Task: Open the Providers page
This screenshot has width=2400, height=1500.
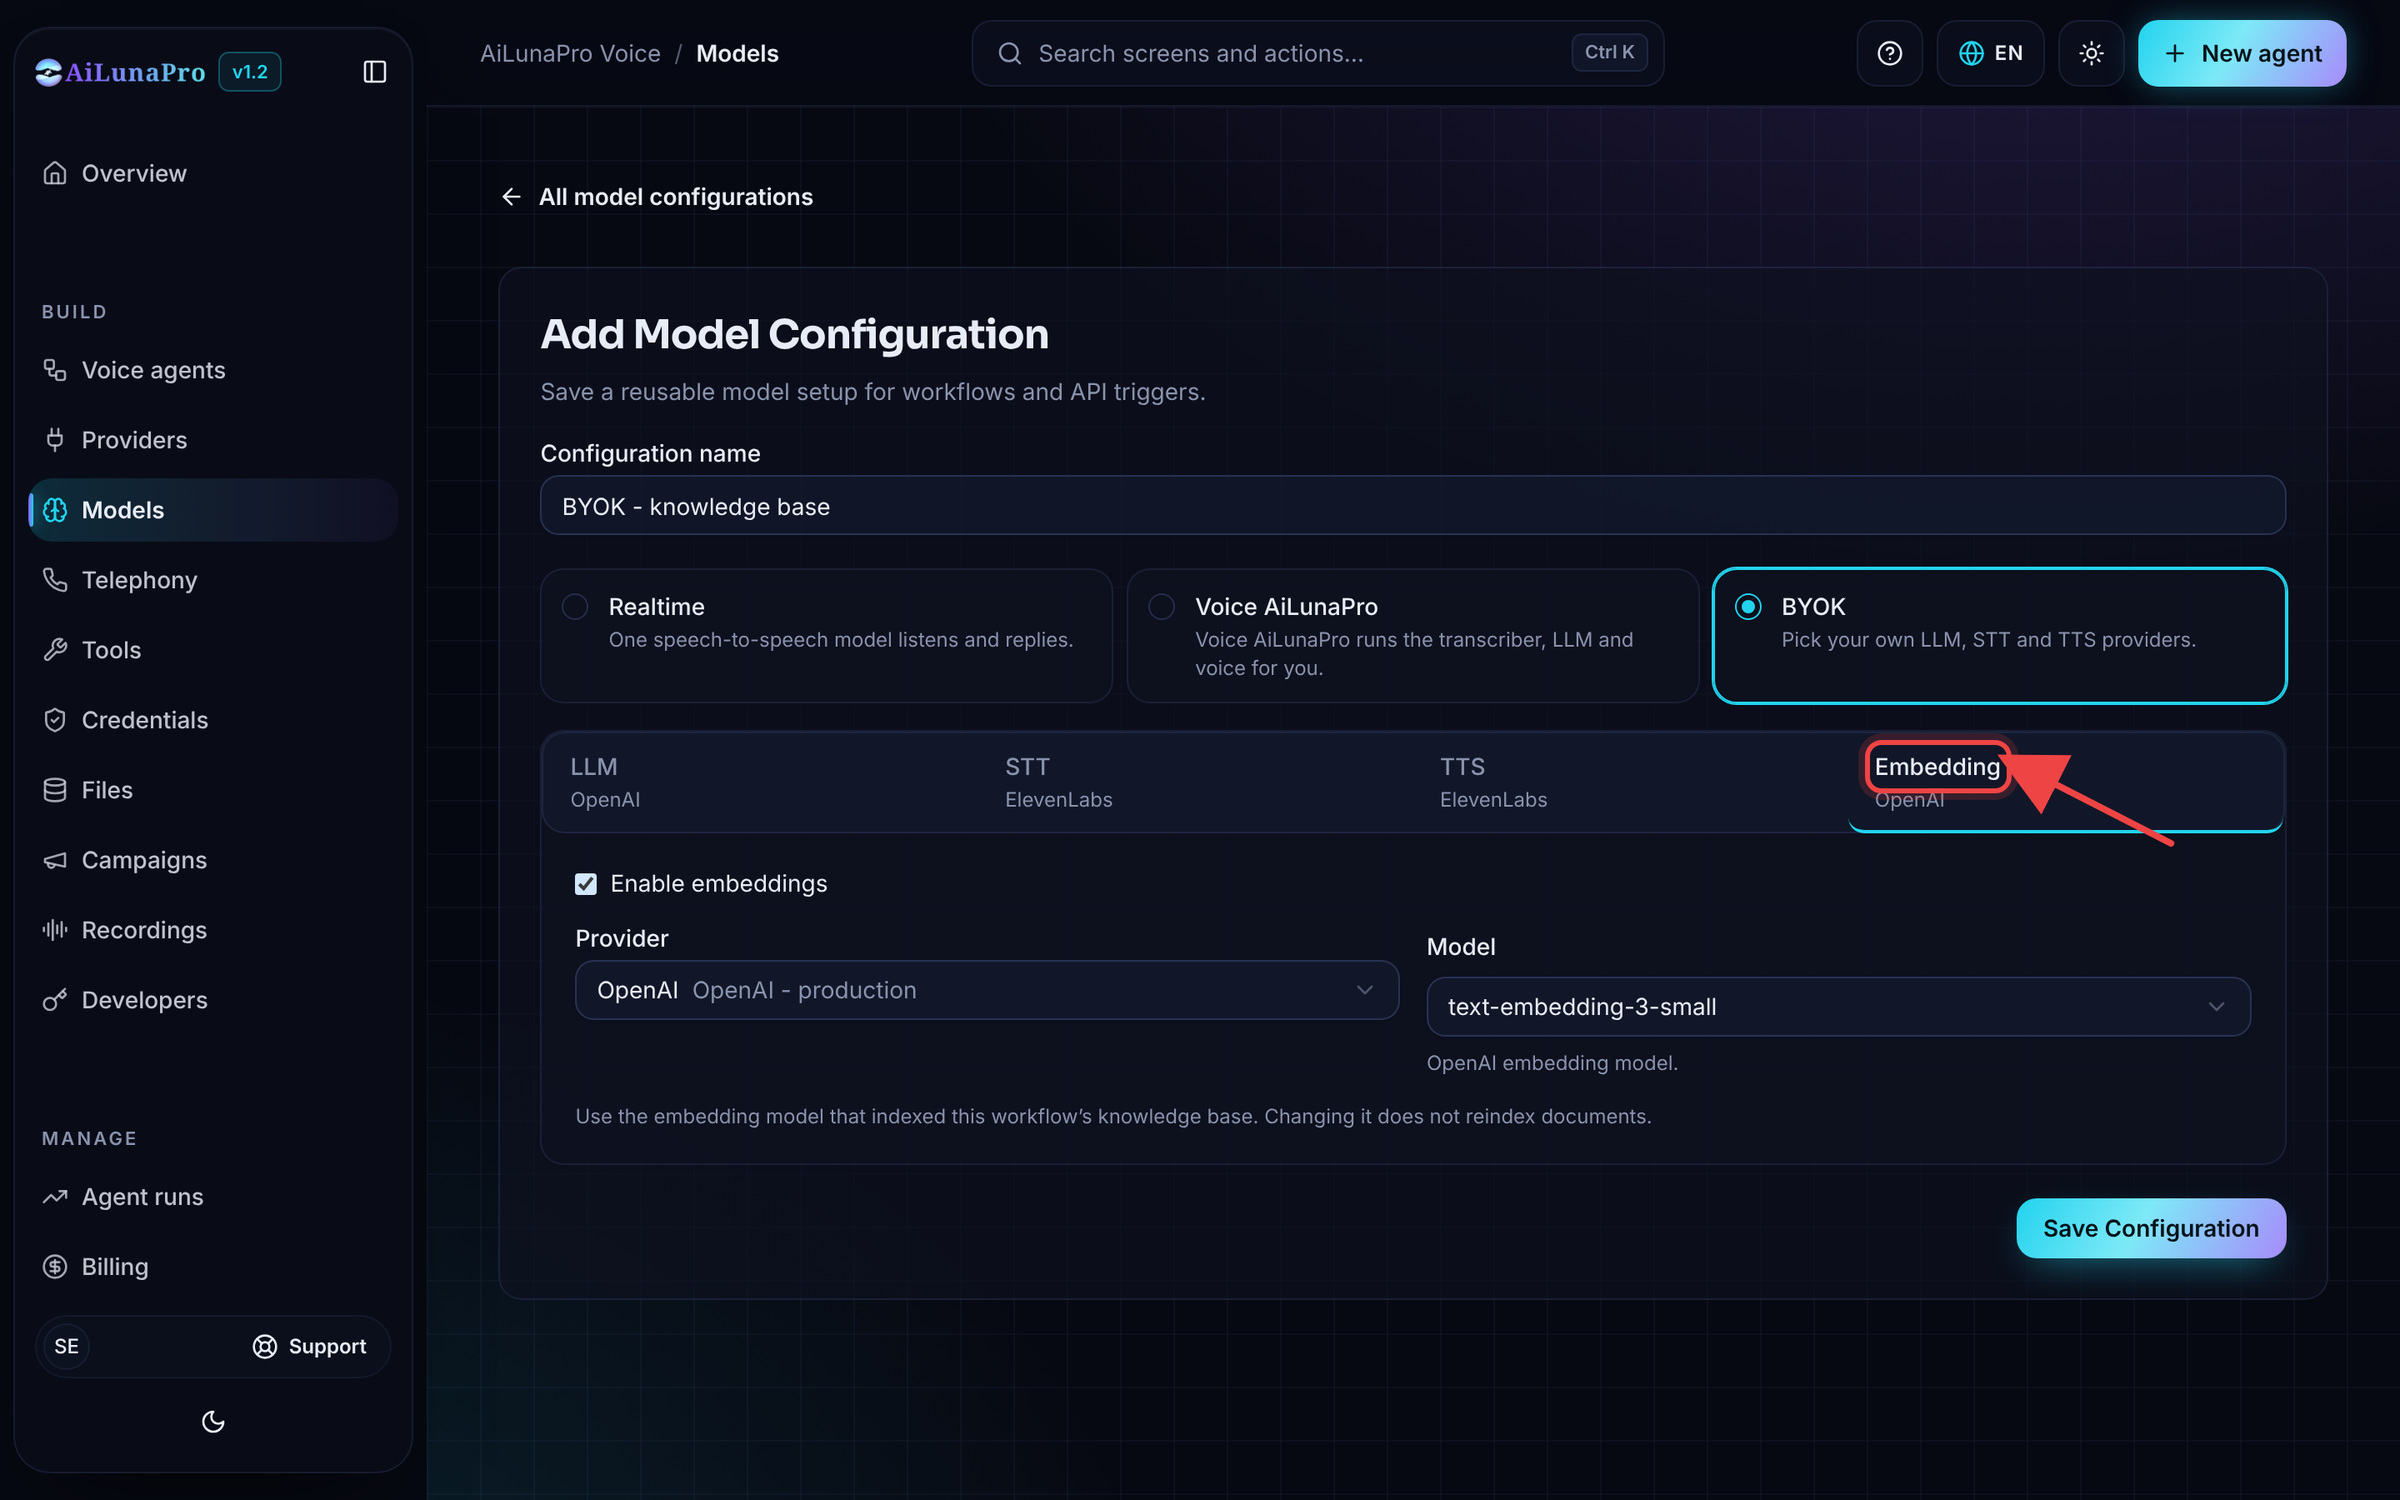Action: point(213,440)
